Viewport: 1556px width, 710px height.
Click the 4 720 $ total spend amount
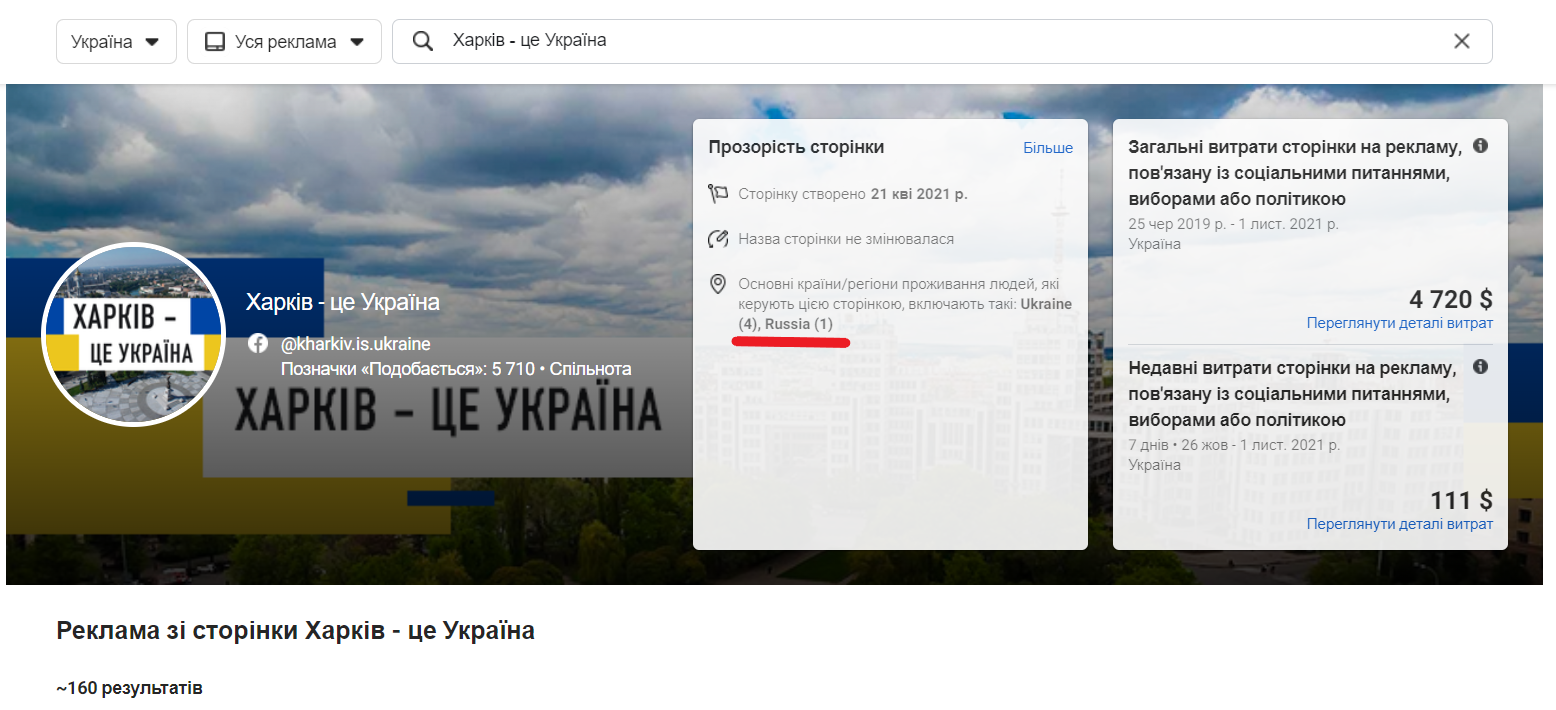1450,299
